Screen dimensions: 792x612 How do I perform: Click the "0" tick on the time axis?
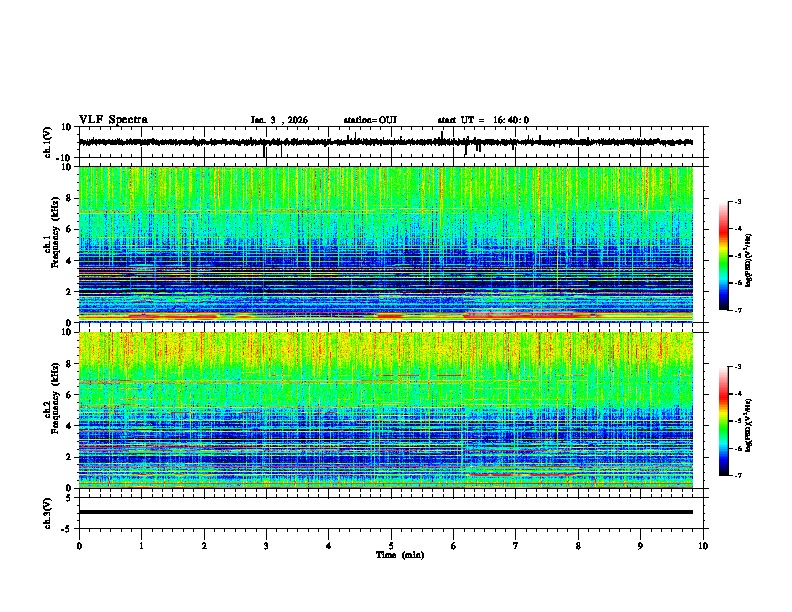(x=79, y=546)
